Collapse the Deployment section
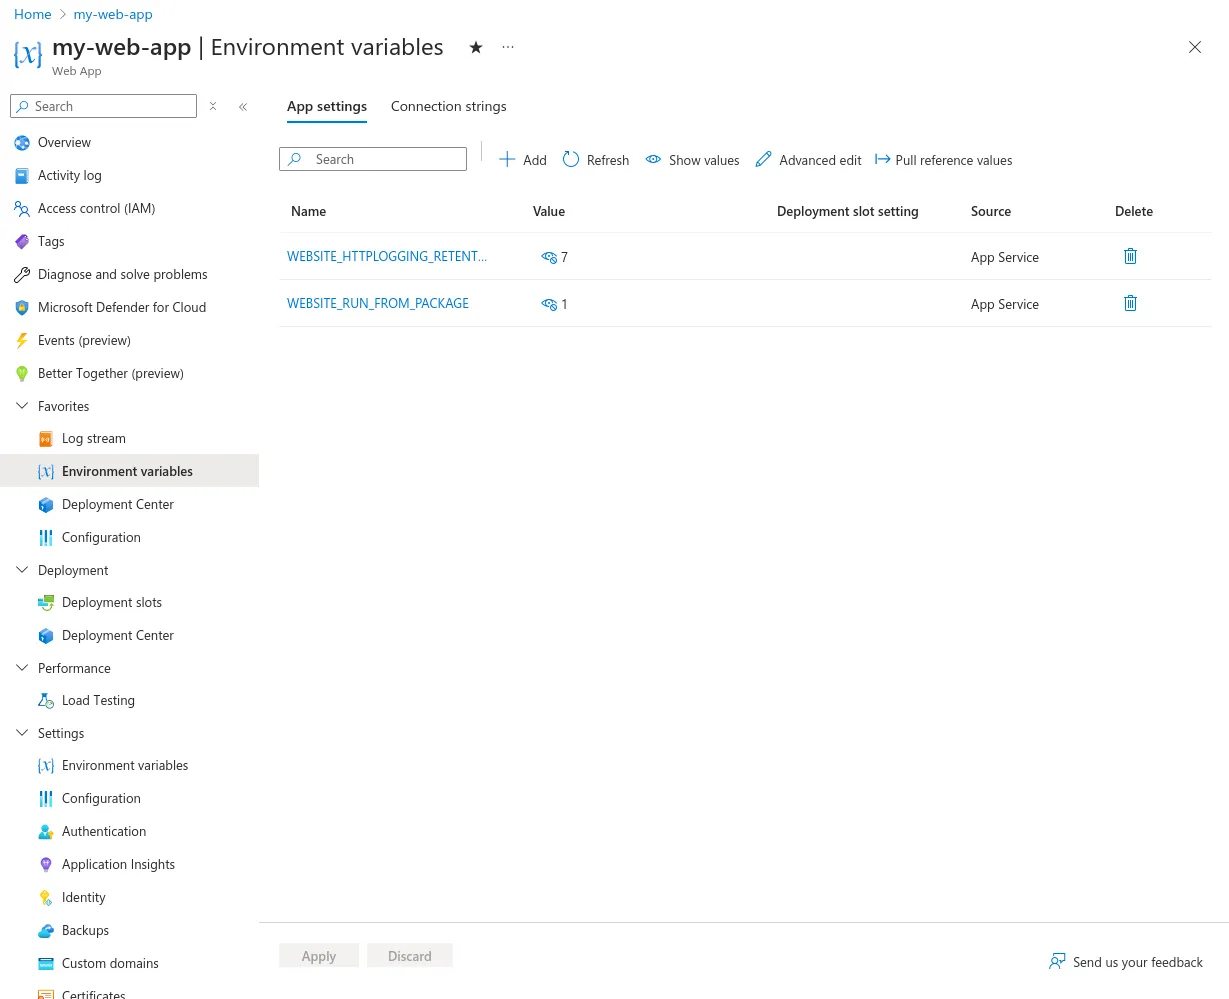 [x=22, y=570]
